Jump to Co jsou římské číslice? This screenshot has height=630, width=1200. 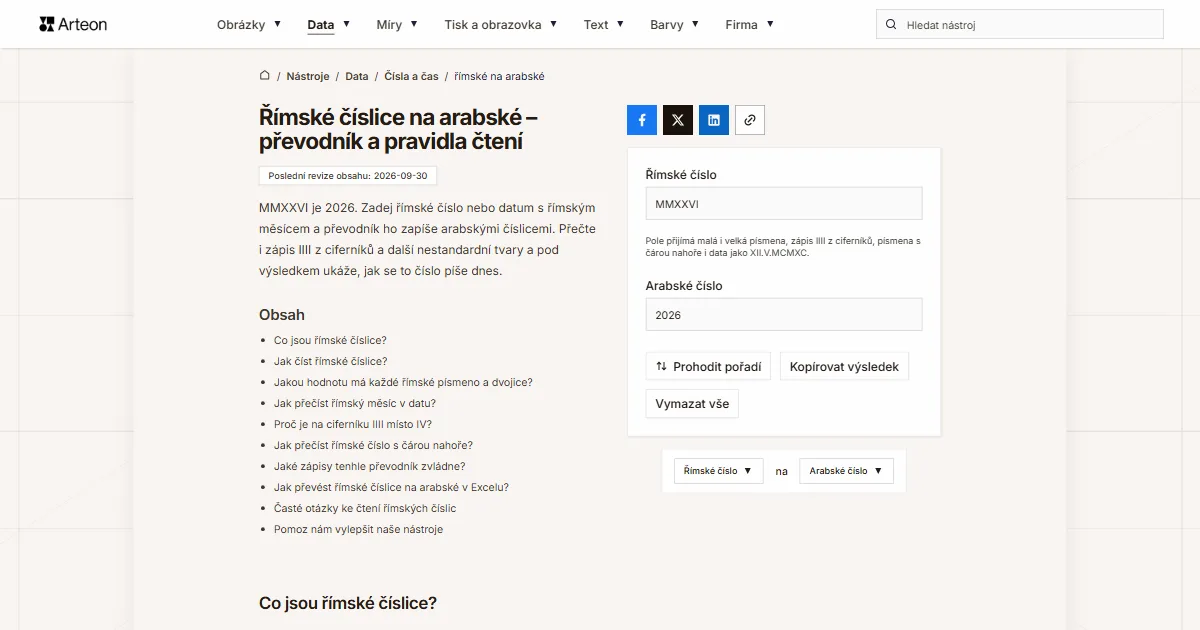330,340
